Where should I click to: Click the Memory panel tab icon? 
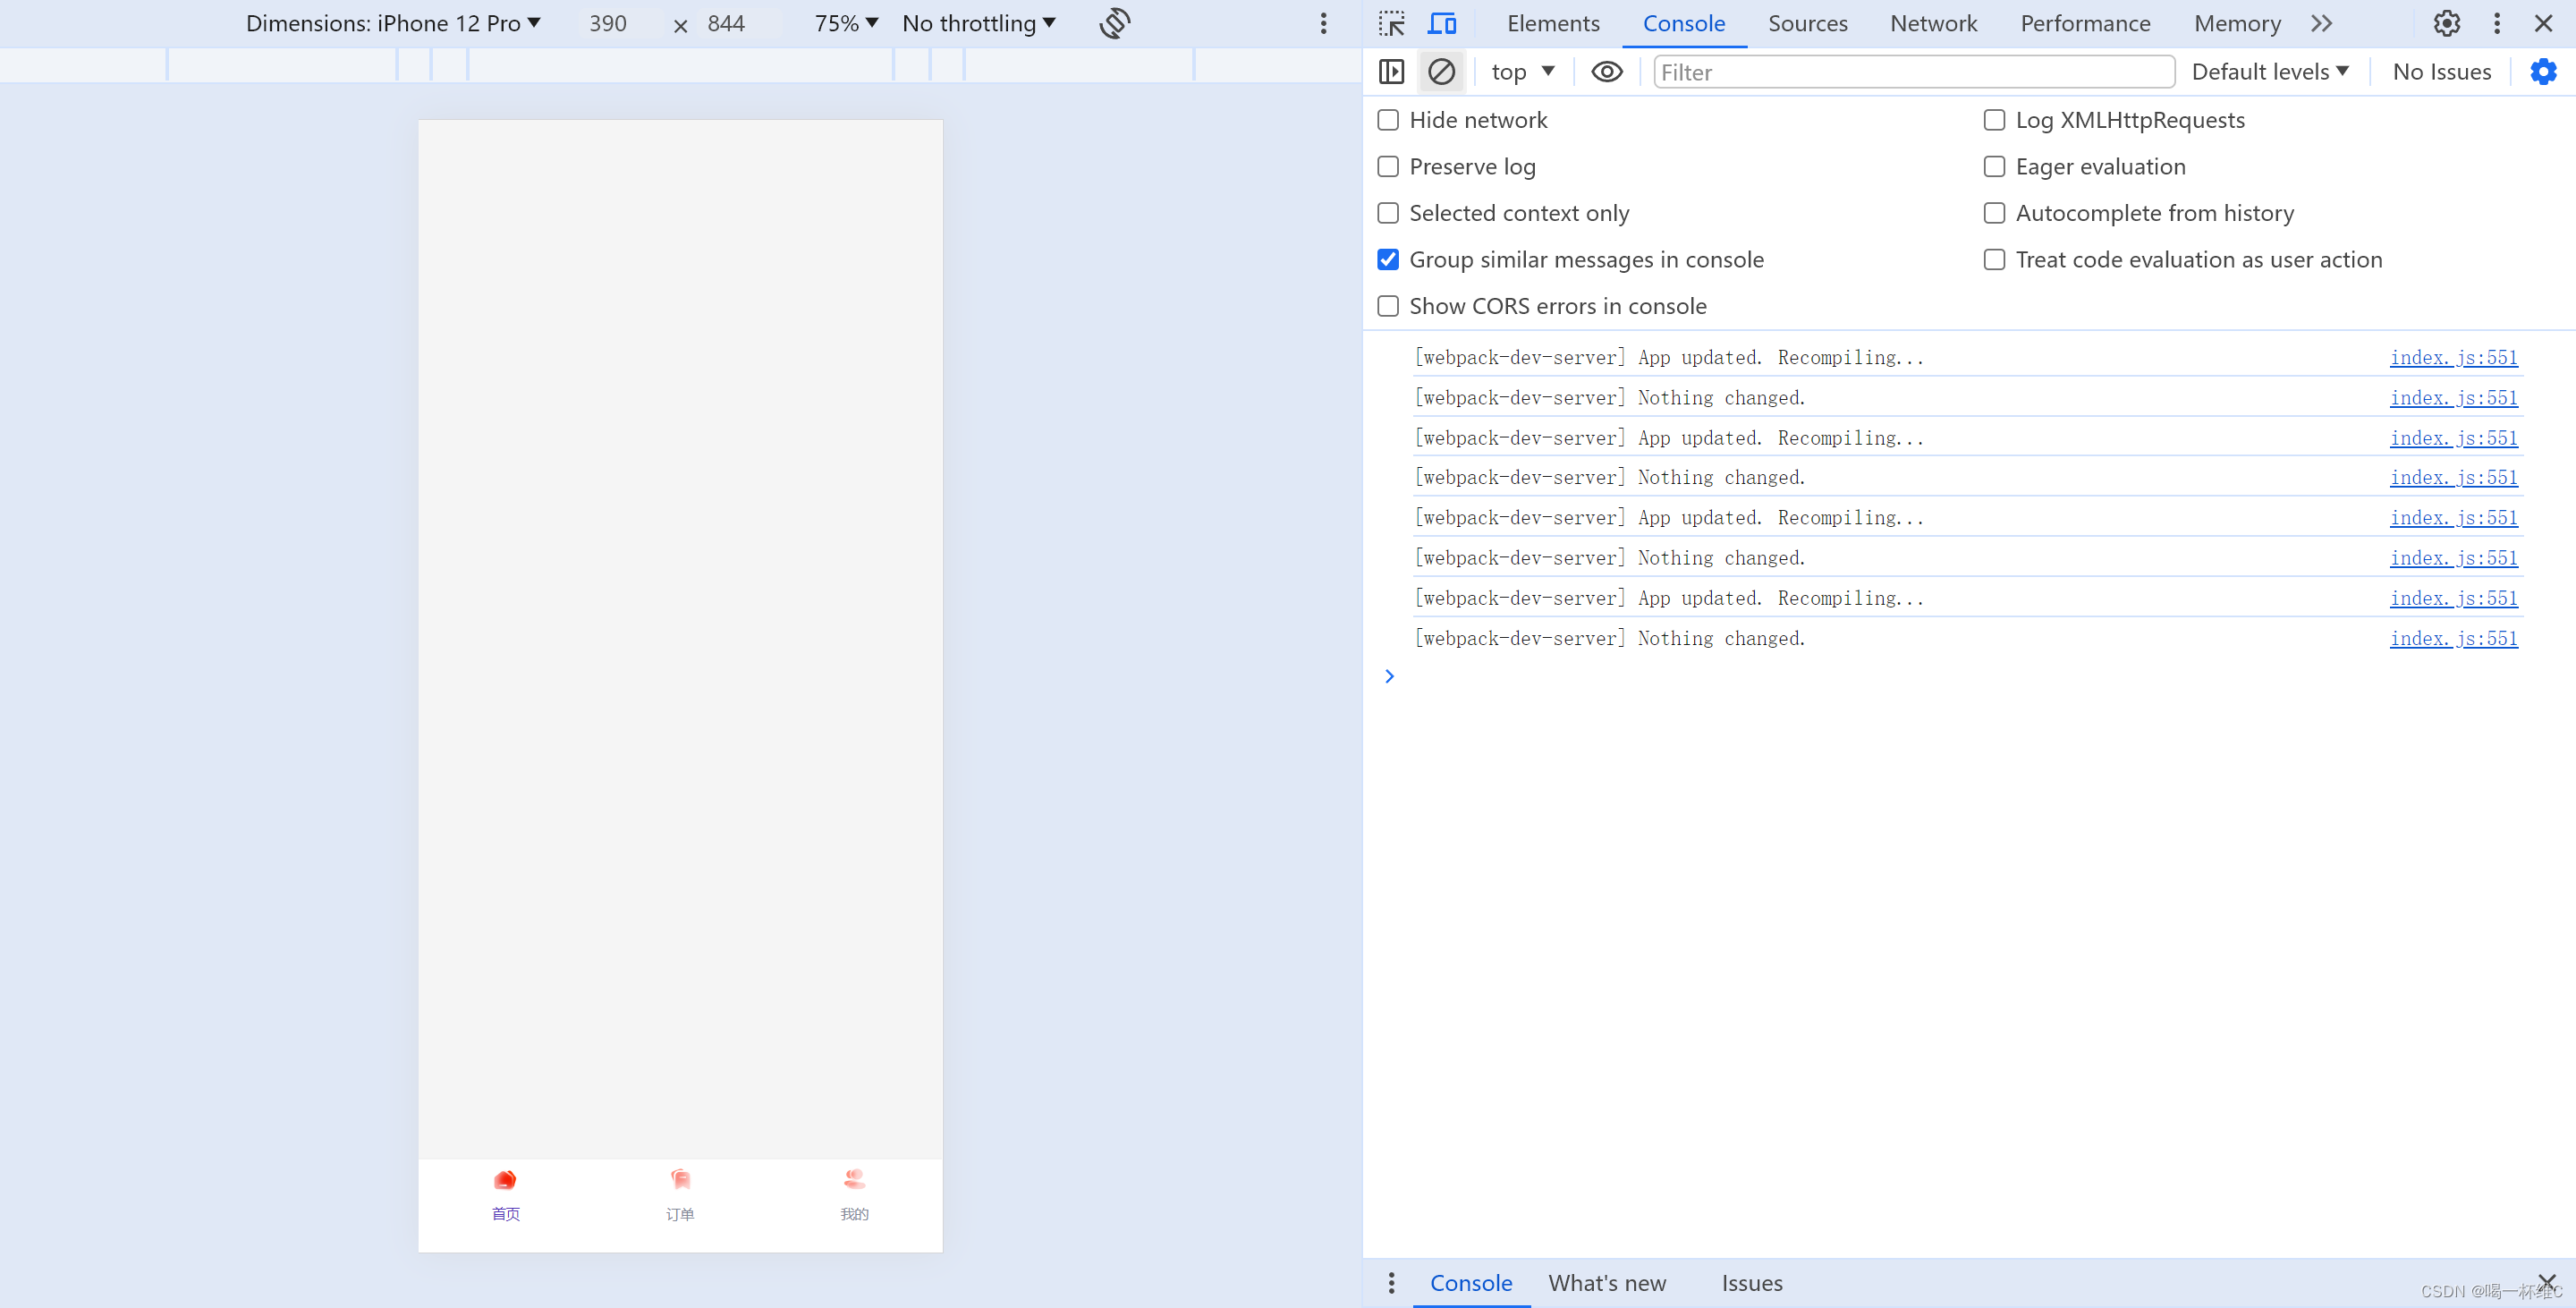2236,21
